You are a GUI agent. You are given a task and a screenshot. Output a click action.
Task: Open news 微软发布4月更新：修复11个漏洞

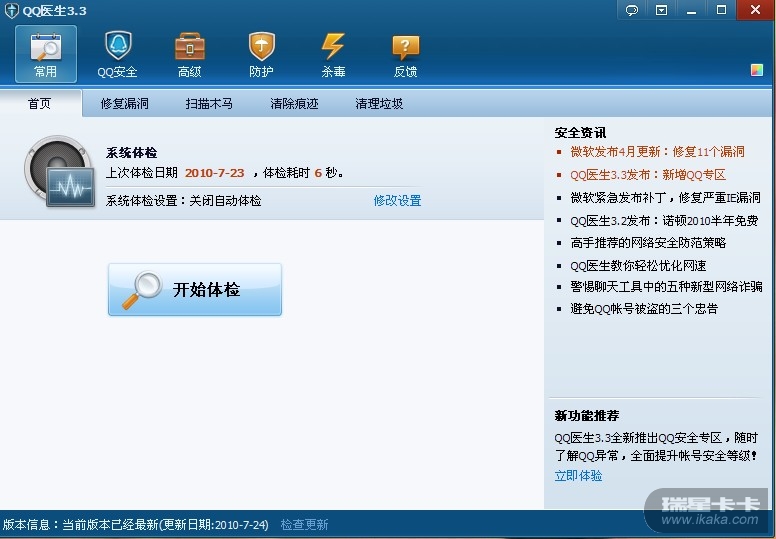657,151
